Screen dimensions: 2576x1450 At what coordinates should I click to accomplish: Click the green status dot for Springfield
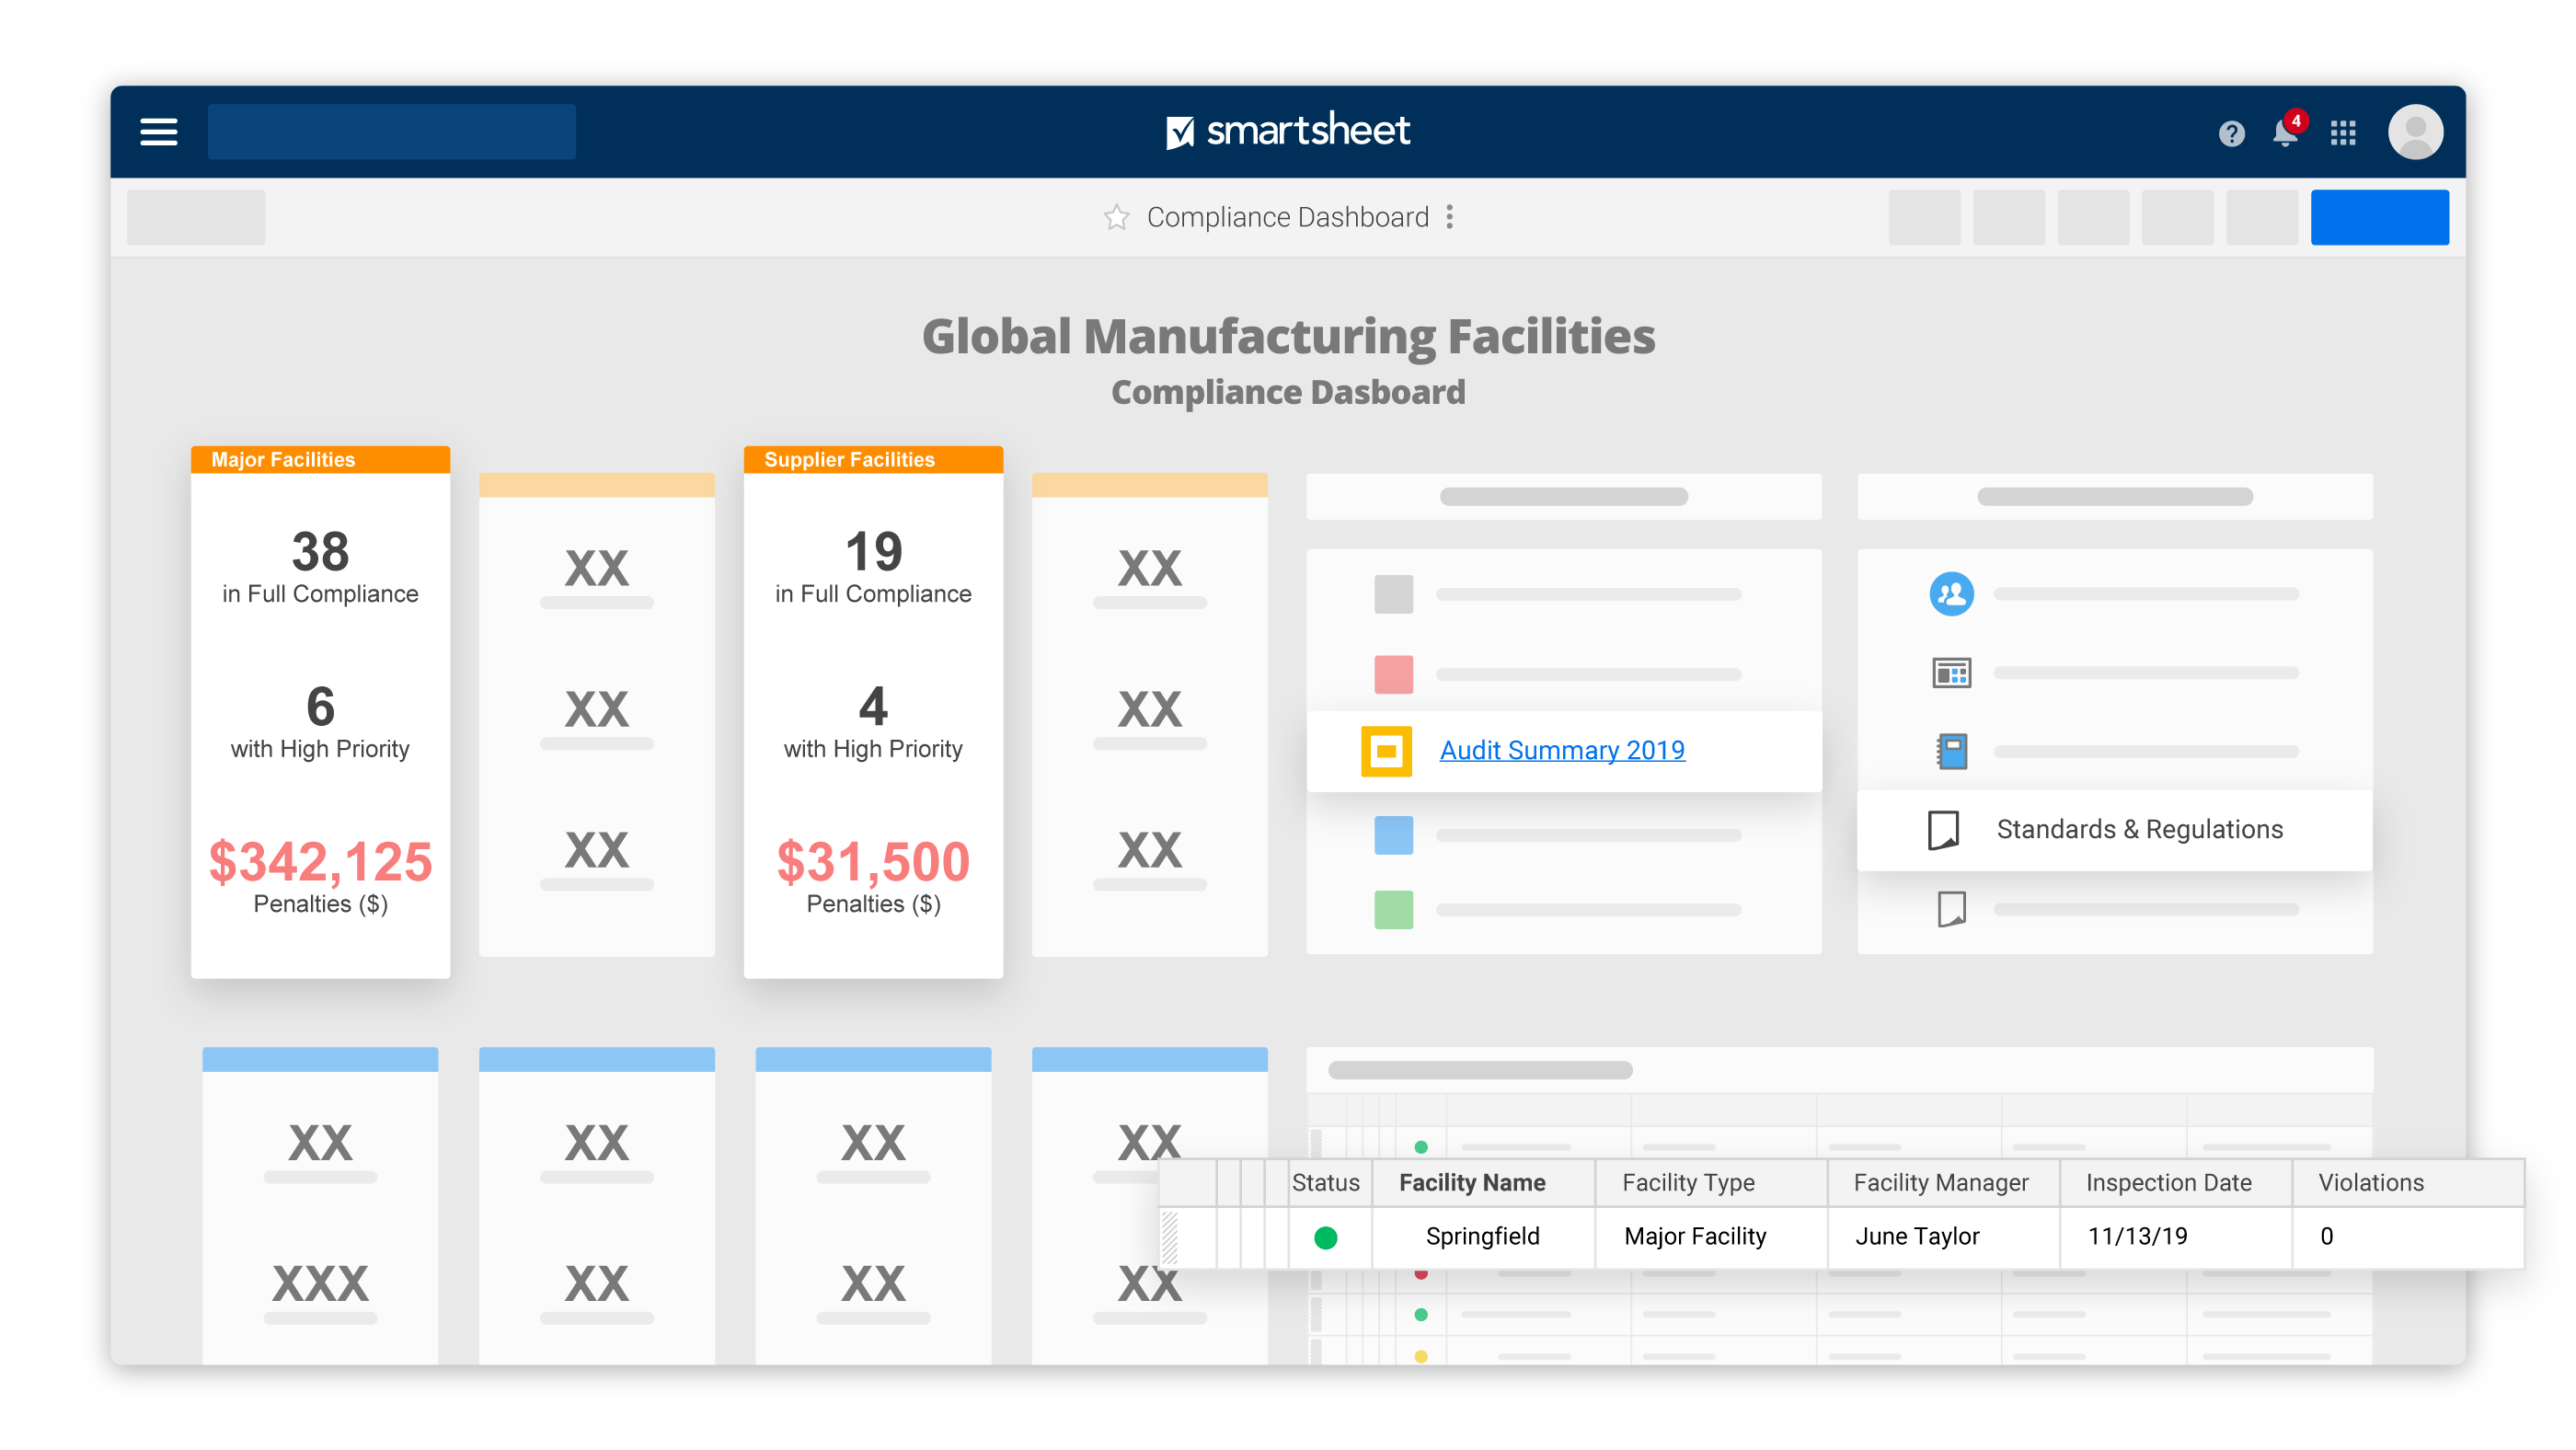pyautogui.click(x=1326, y=1238)
